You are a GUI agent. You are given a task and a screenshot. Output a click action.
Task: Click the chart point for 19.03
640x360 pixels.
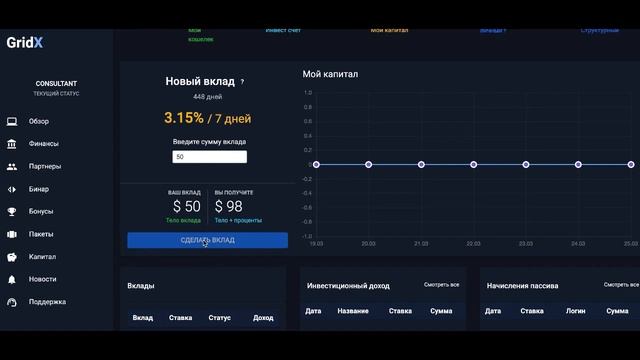point(316,164)
